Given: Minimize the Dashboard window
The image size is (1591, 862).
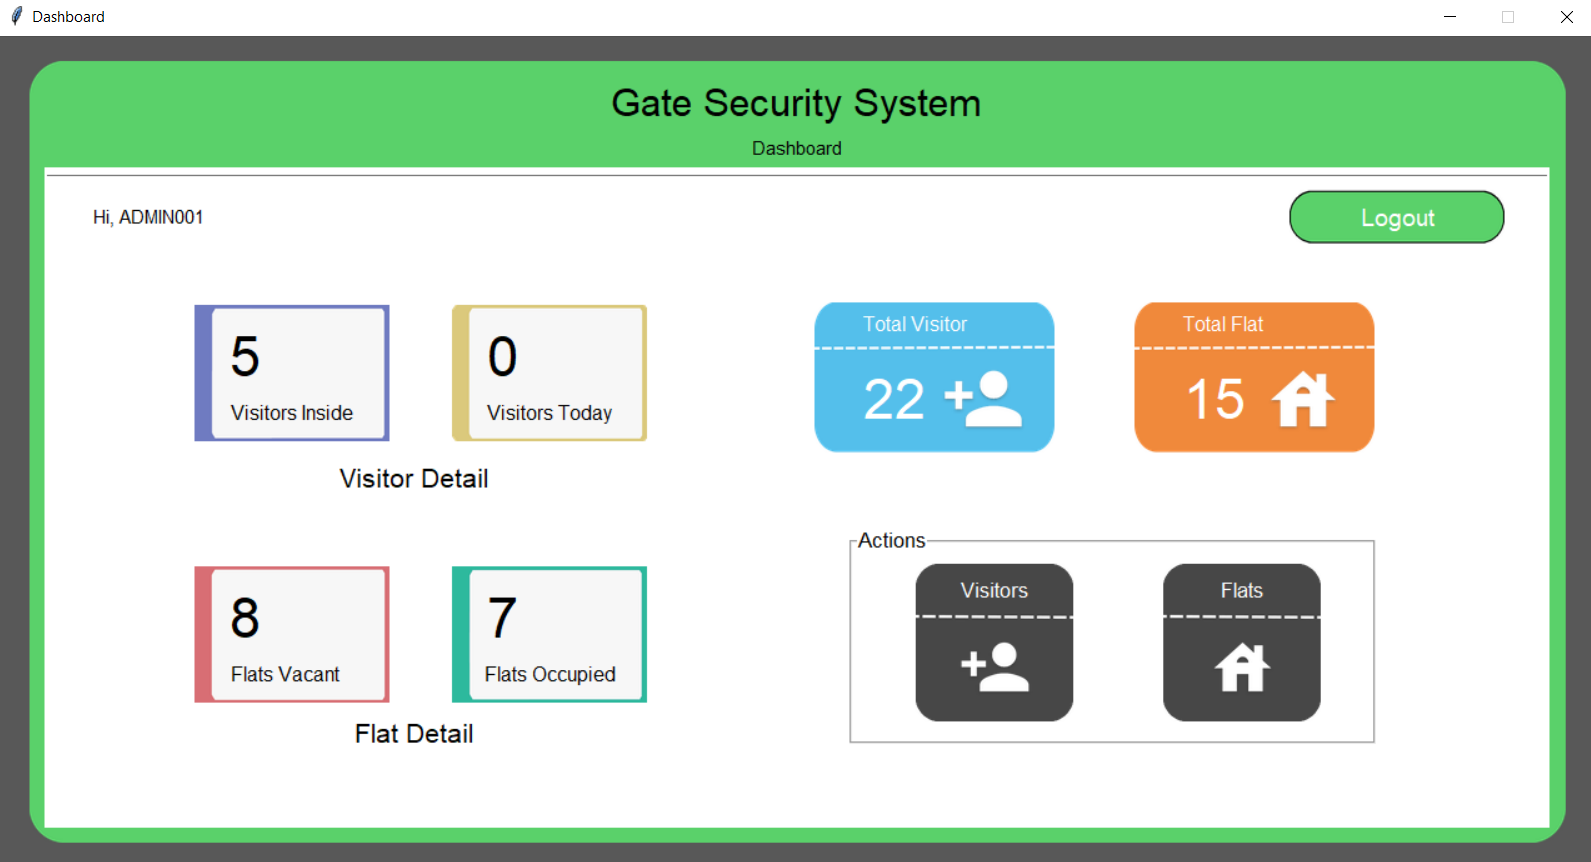Looking at the screenshot, I should 1450,17.
